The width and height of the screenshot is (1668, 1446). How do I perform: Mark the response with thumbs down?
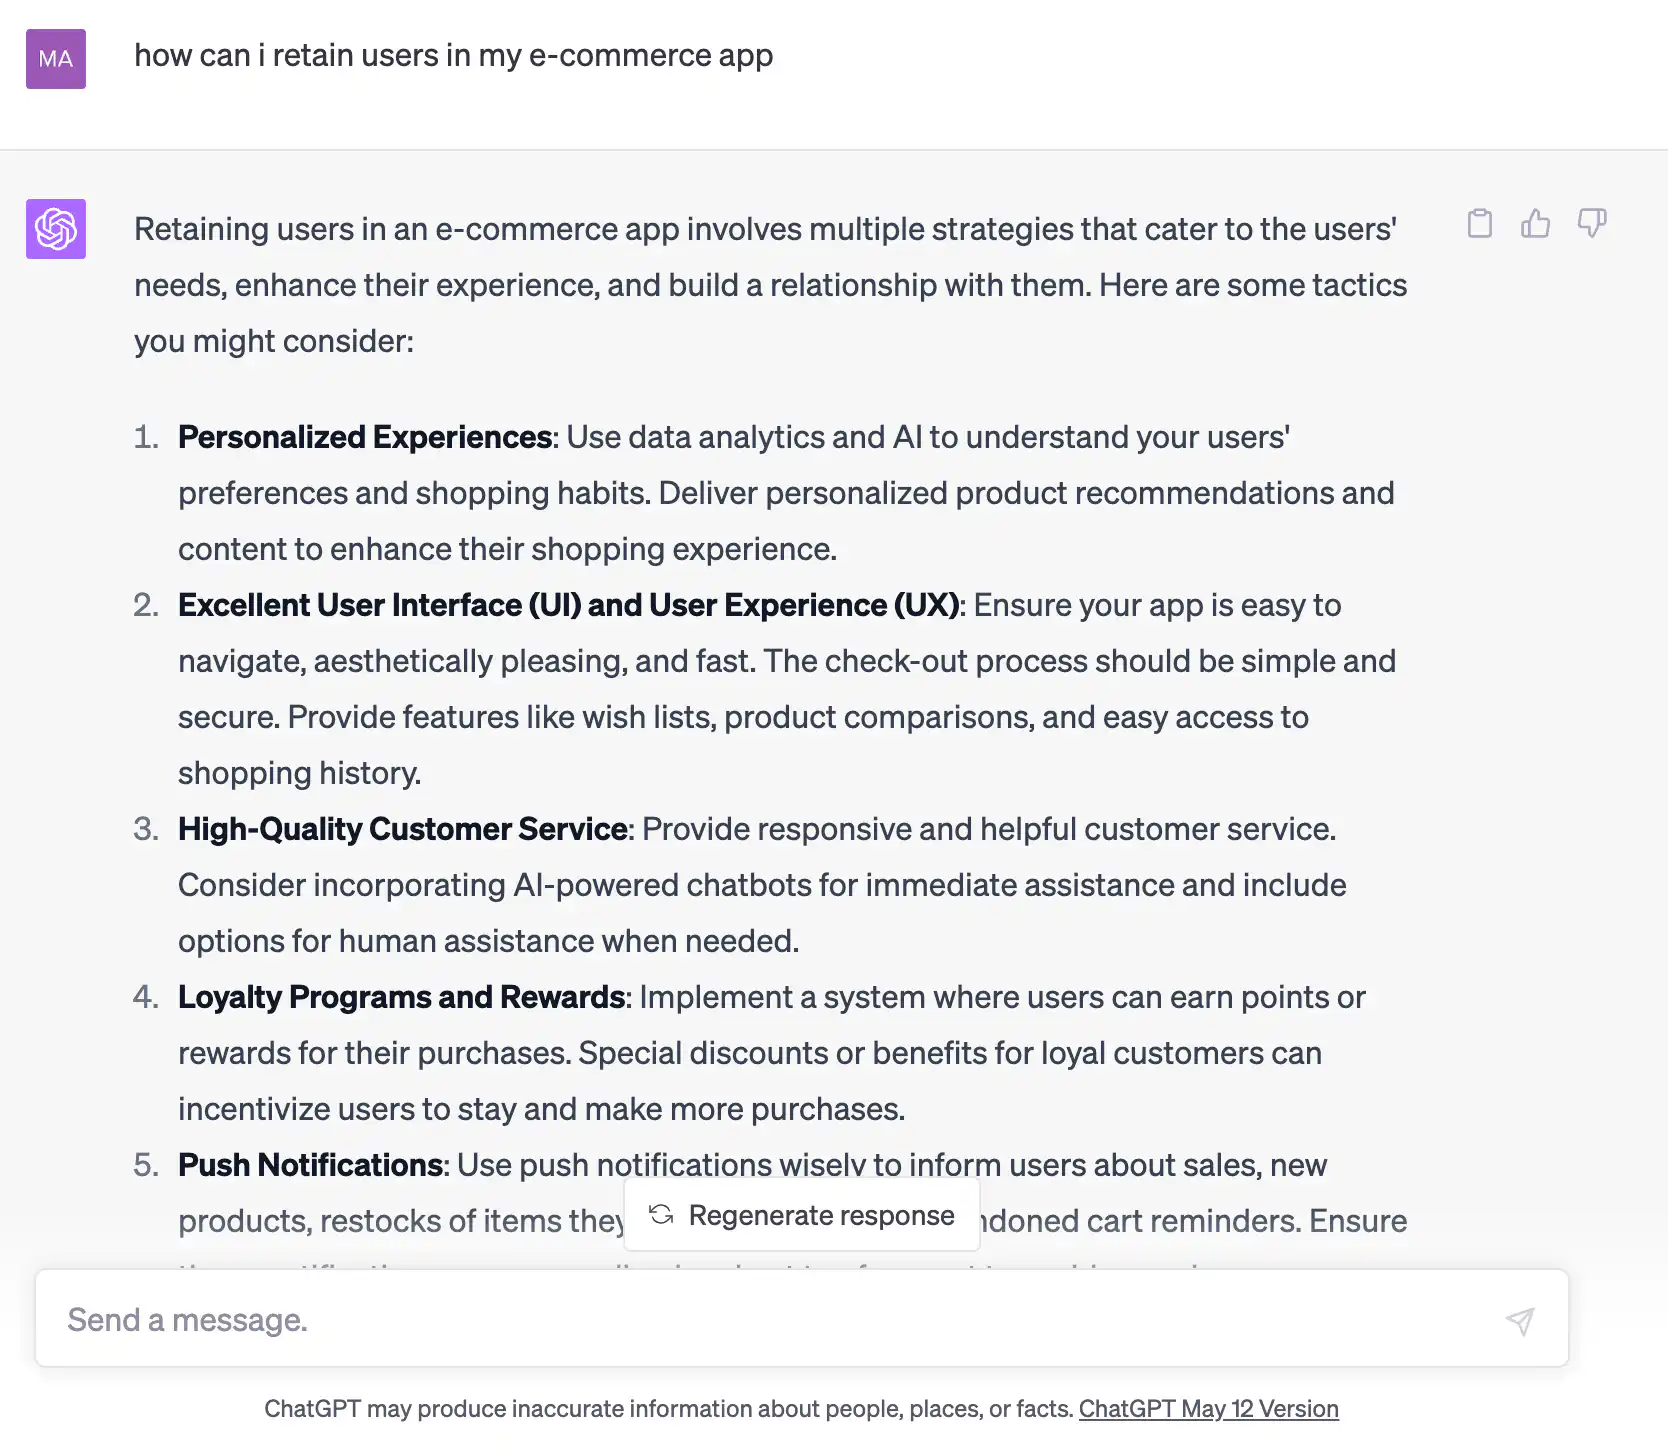1592,223
